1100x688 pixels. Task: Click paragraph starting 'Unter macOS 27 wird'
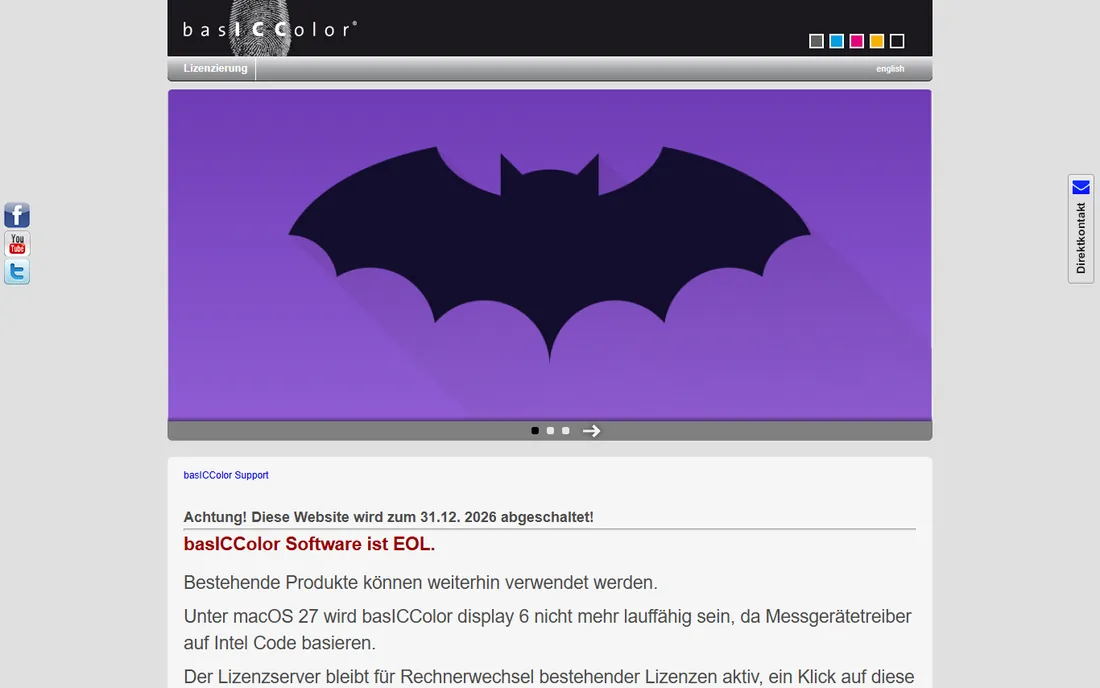[x=548, y=629]
